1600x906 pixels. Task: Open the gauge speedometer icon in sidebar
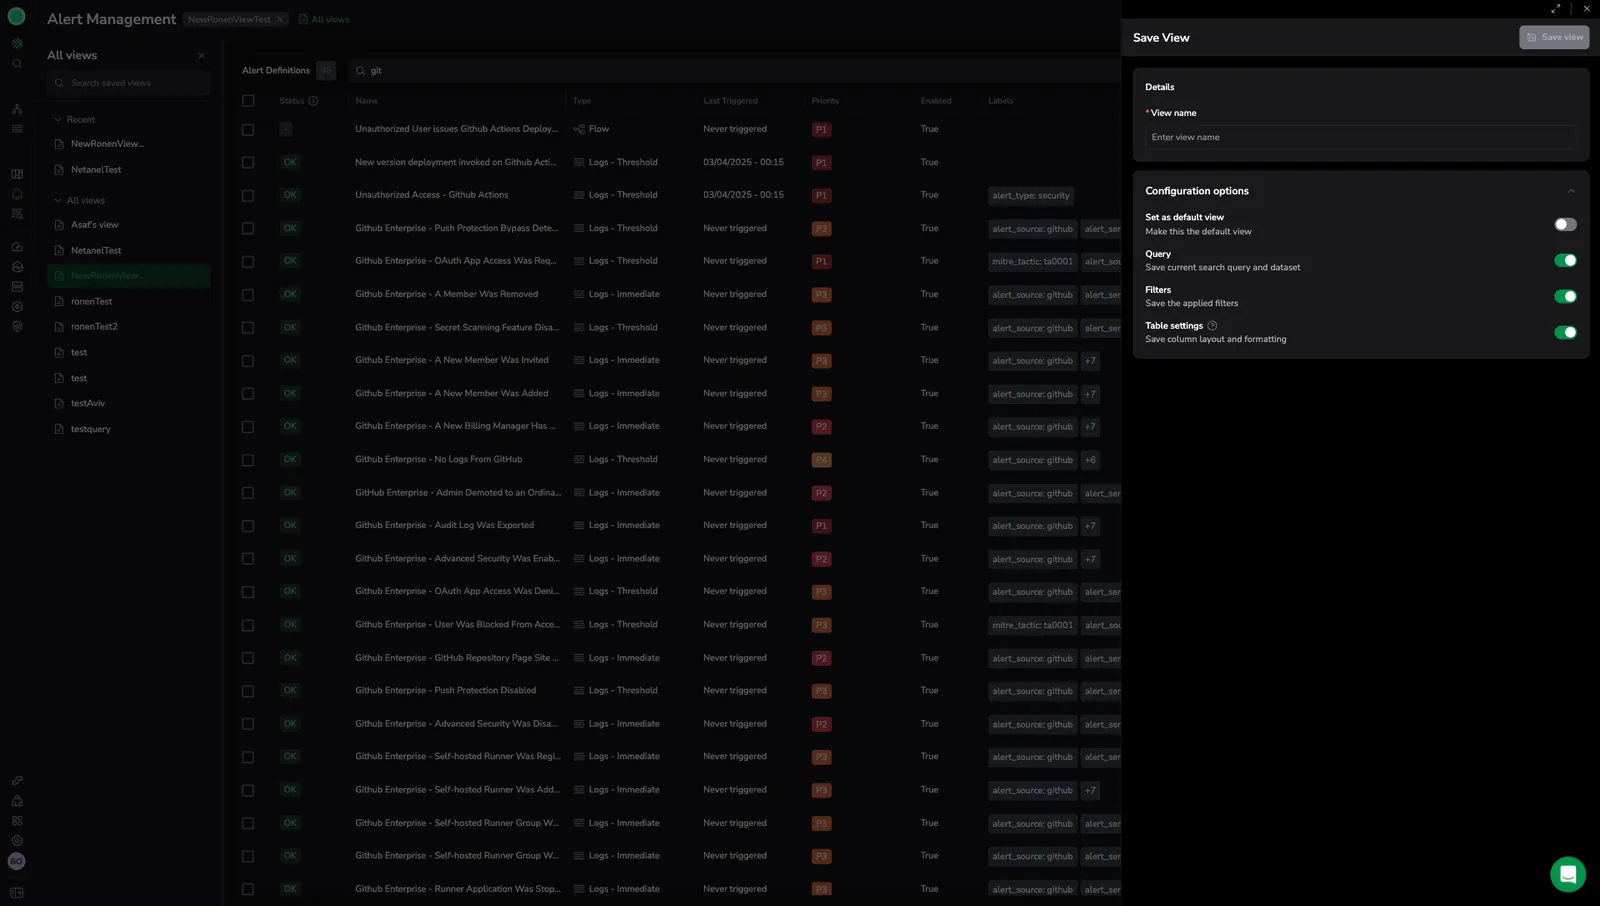pos(17,247)
